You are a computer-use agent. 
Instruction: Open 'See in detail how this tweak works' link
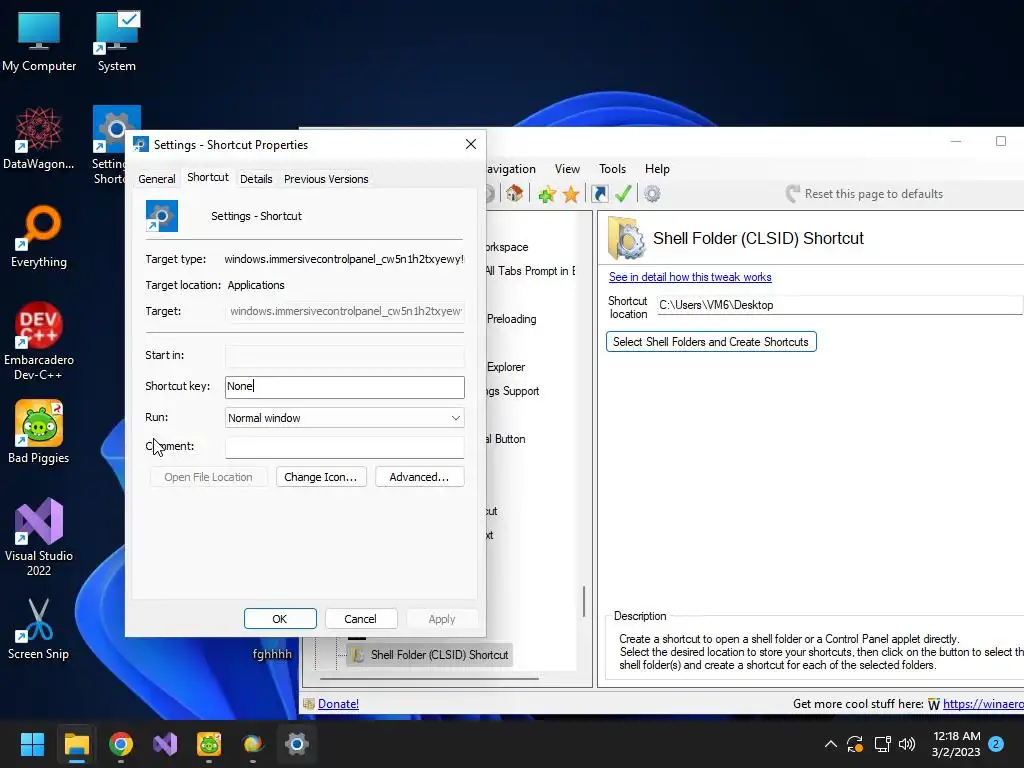690,277
